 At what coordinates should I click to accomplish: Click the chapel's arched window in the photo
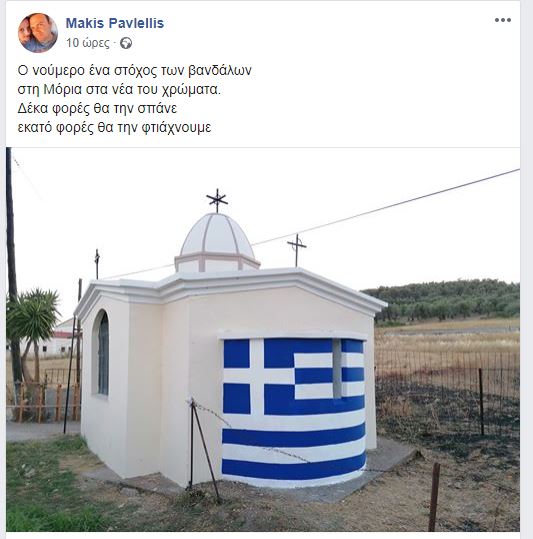[x=102, y=353]
